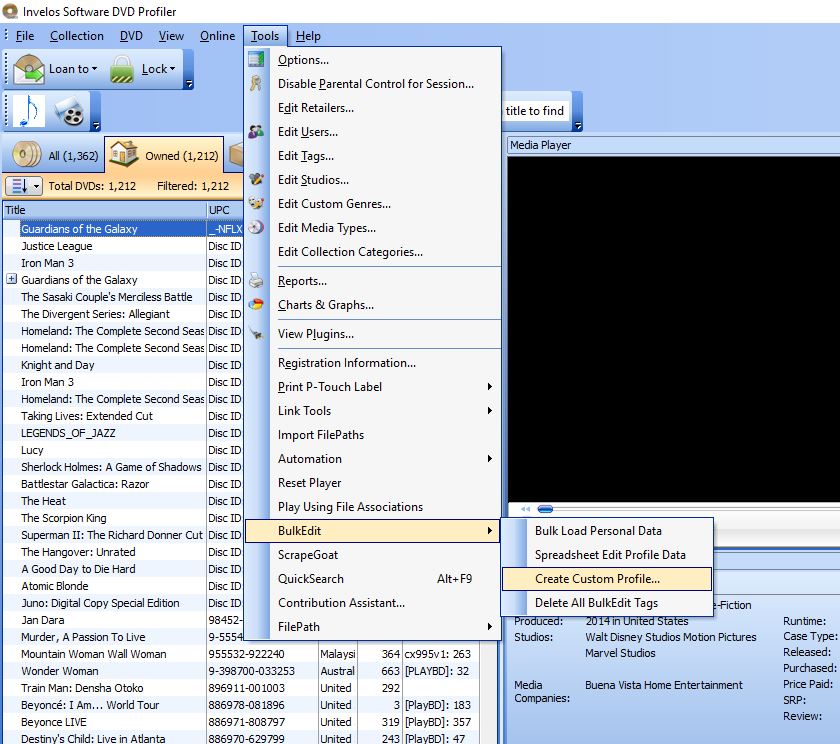Expand the BulkEdit submenu arrow
The height and width of the screenshot is (744, 840).
tap(489, 530)
